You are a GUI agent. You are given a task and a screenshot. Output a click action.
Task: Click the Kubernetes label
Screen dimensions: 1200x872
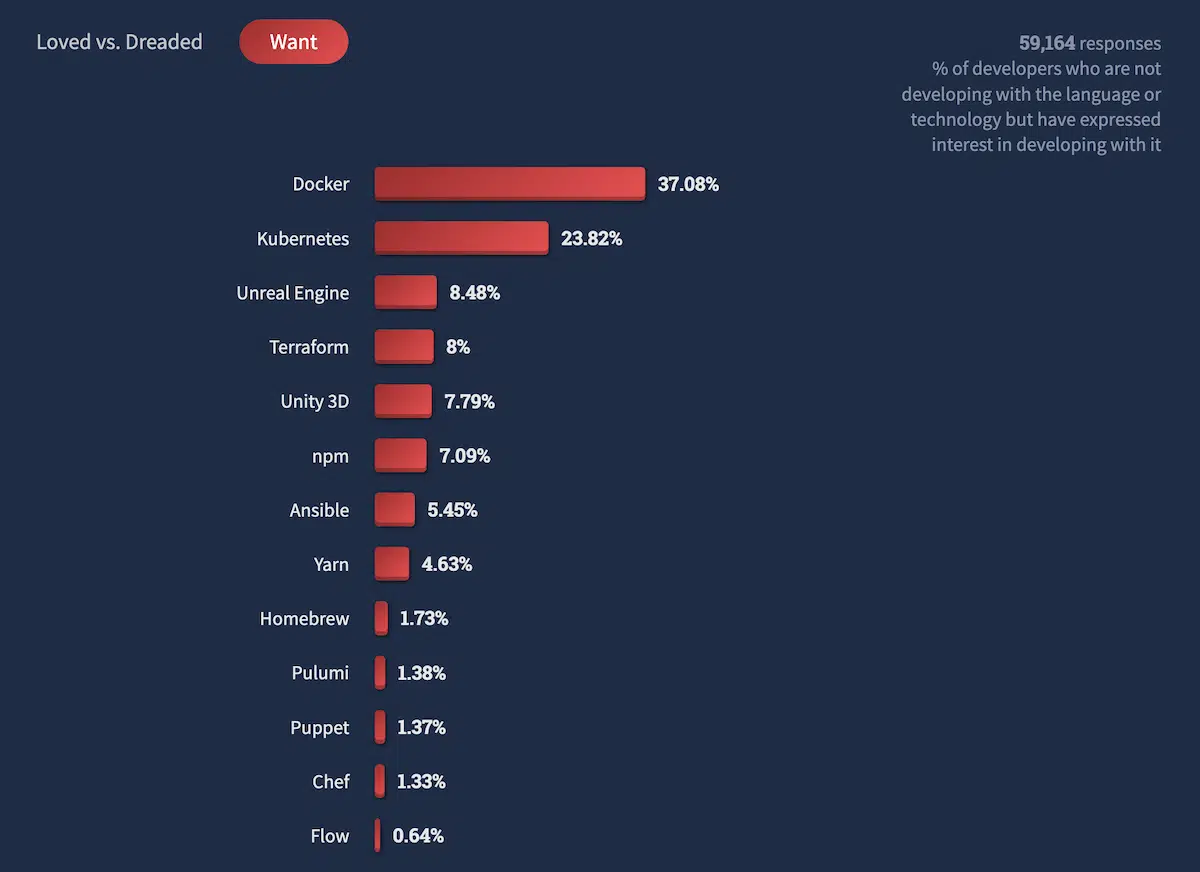pos(303,238)
